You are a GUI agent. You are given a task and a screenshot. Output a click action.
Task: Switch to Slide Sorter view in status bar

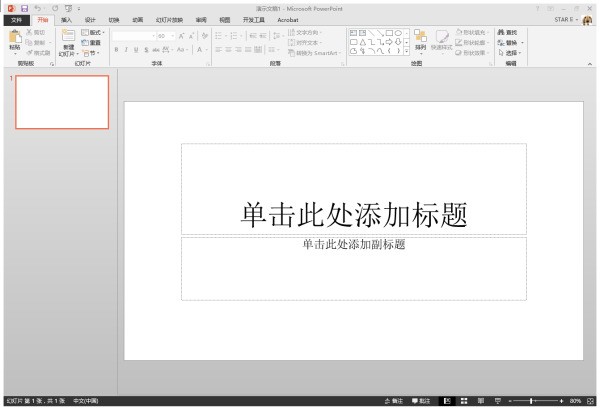(x=464, y=400)
